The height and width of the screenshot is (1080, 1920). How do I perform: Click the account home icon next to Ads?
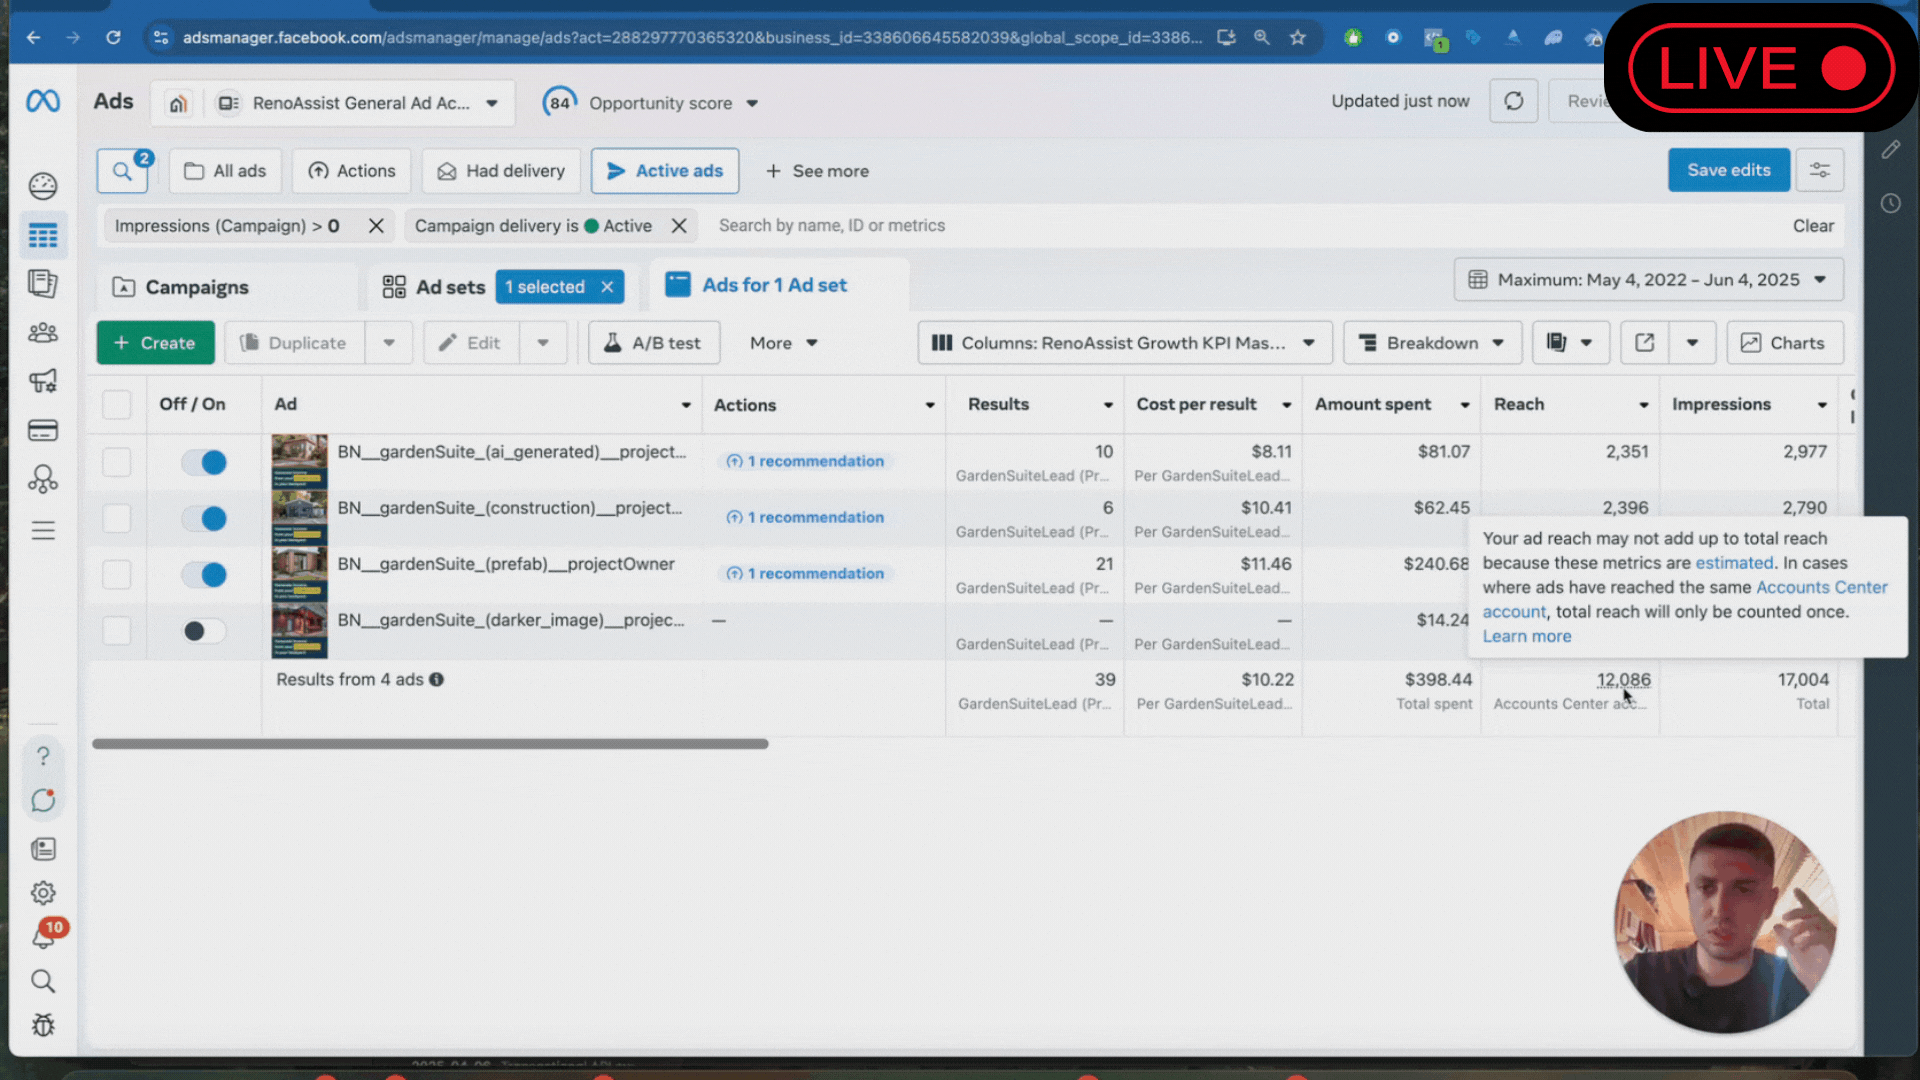[x=178, y=103]
